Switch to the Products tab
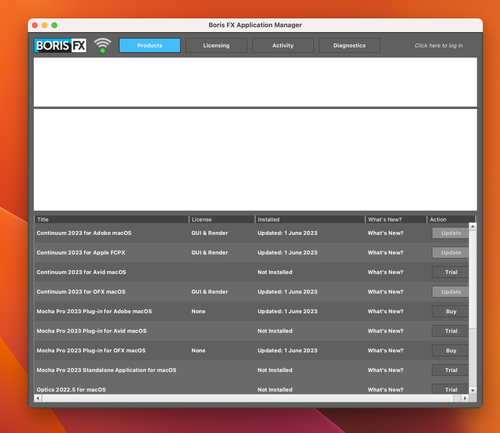The width and height of the screenshot is (500, 433). tap(150, 45)
